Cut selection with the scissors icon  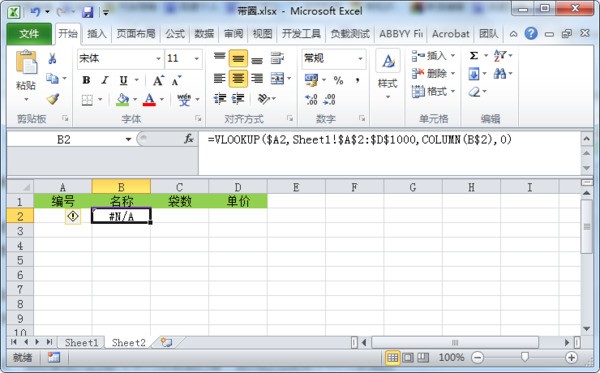pyautogui.click(x=52, y=59)
